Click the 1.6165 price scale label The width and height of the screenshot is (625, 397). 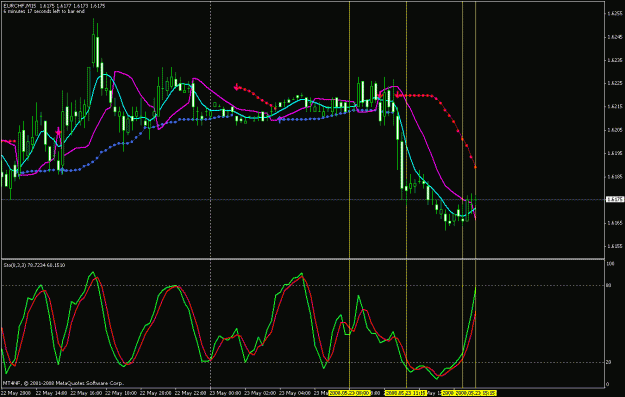pos(615,223)
